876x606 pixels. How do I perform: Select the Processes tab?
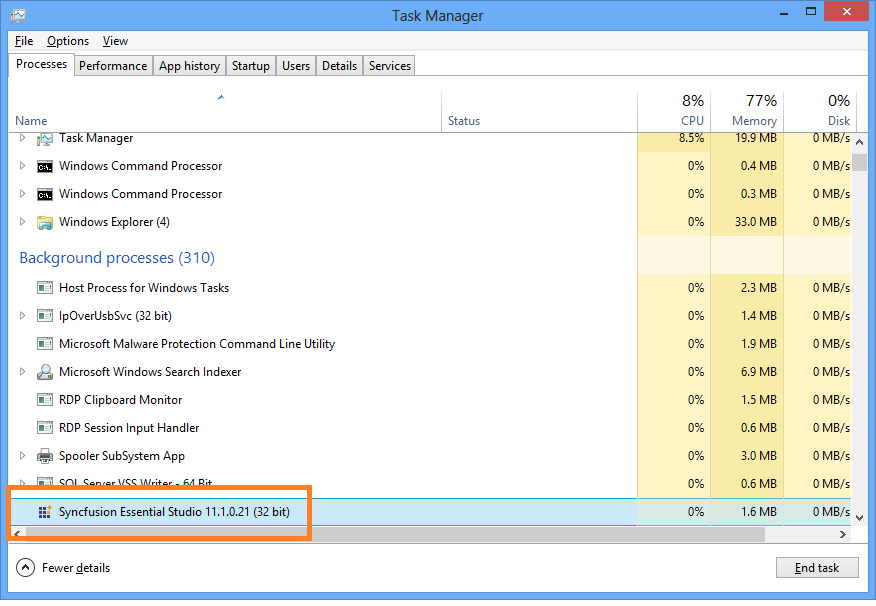click(x=41, y=64)
